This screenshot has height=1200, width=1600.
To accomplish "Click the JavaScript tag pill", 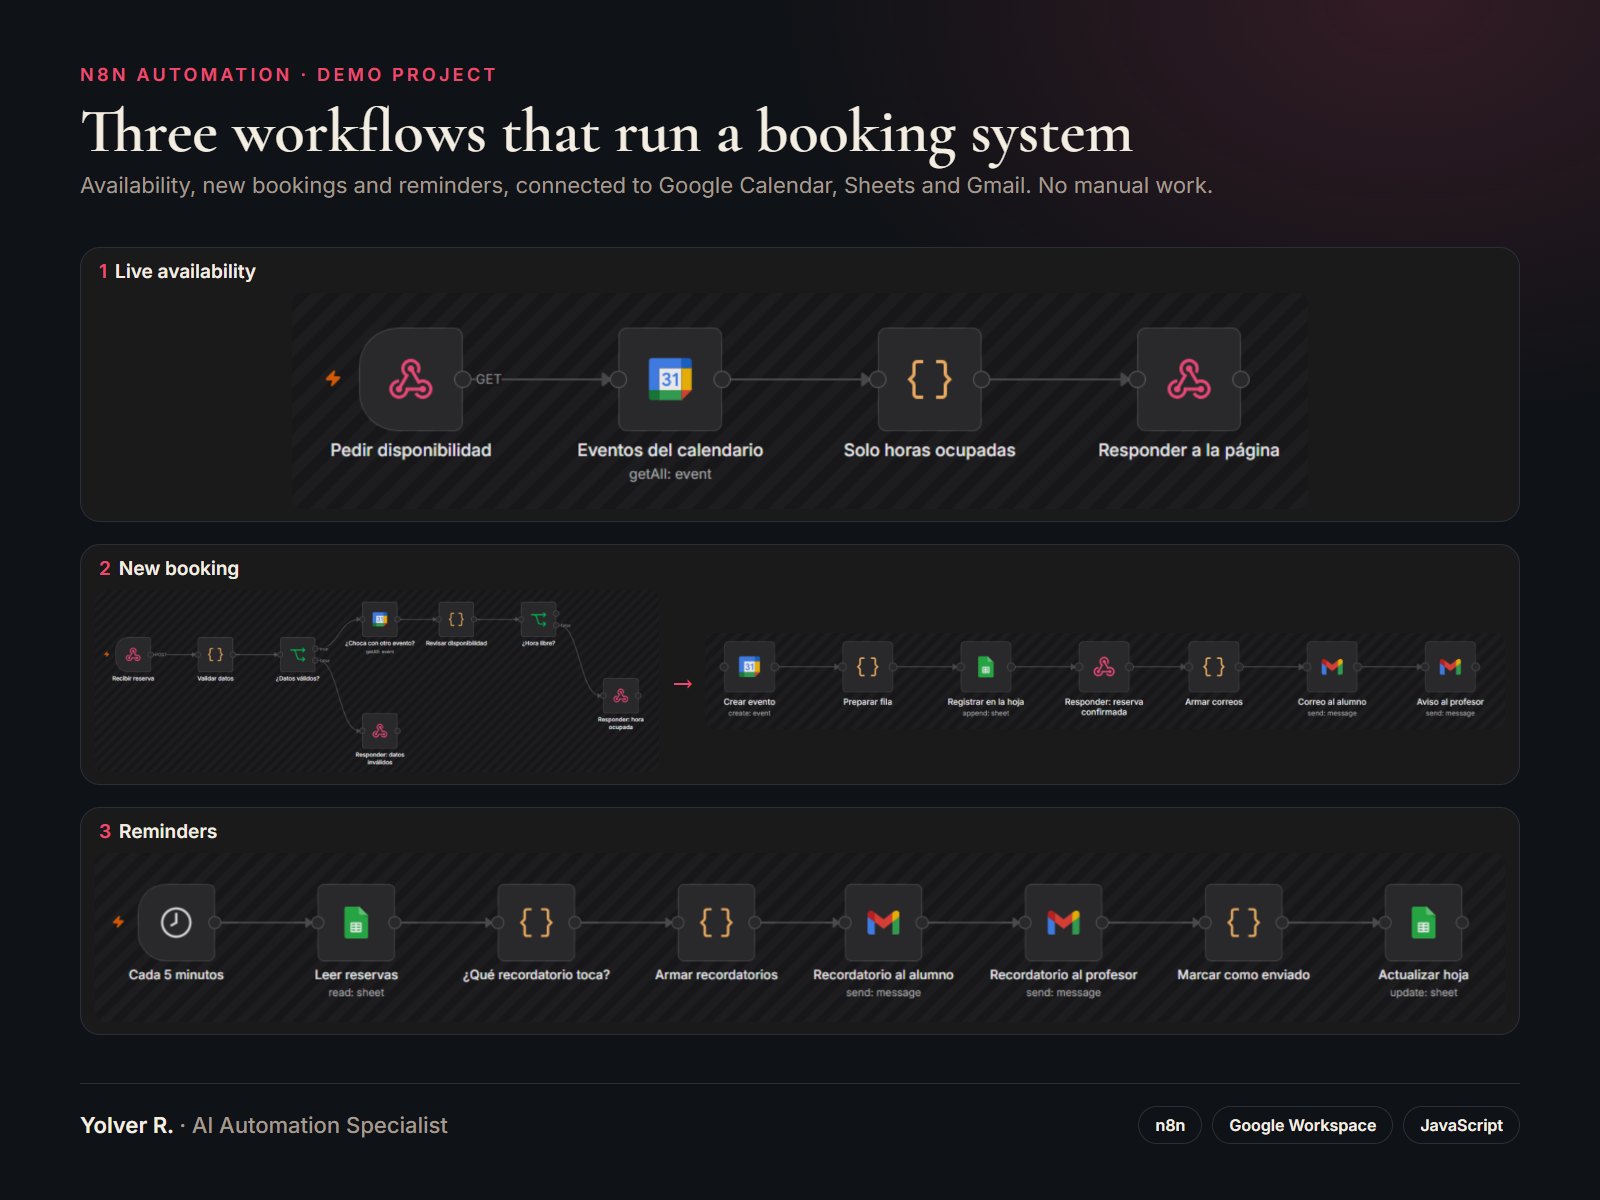I will coord(1461,1125).
